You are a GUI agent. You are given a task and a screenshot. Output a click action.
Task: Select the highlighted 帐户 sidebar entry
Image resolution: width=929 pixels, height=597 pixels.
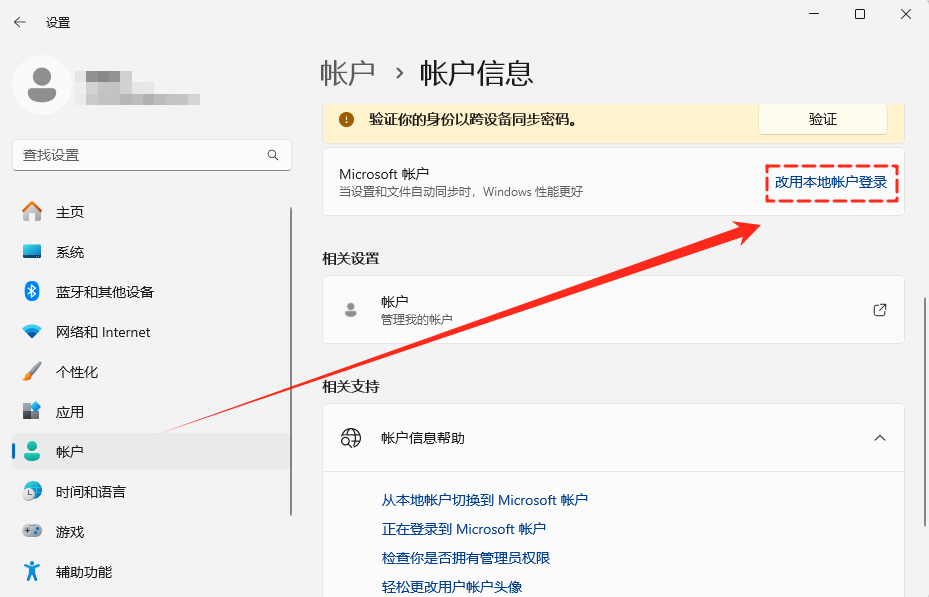(x=70, y=451)
